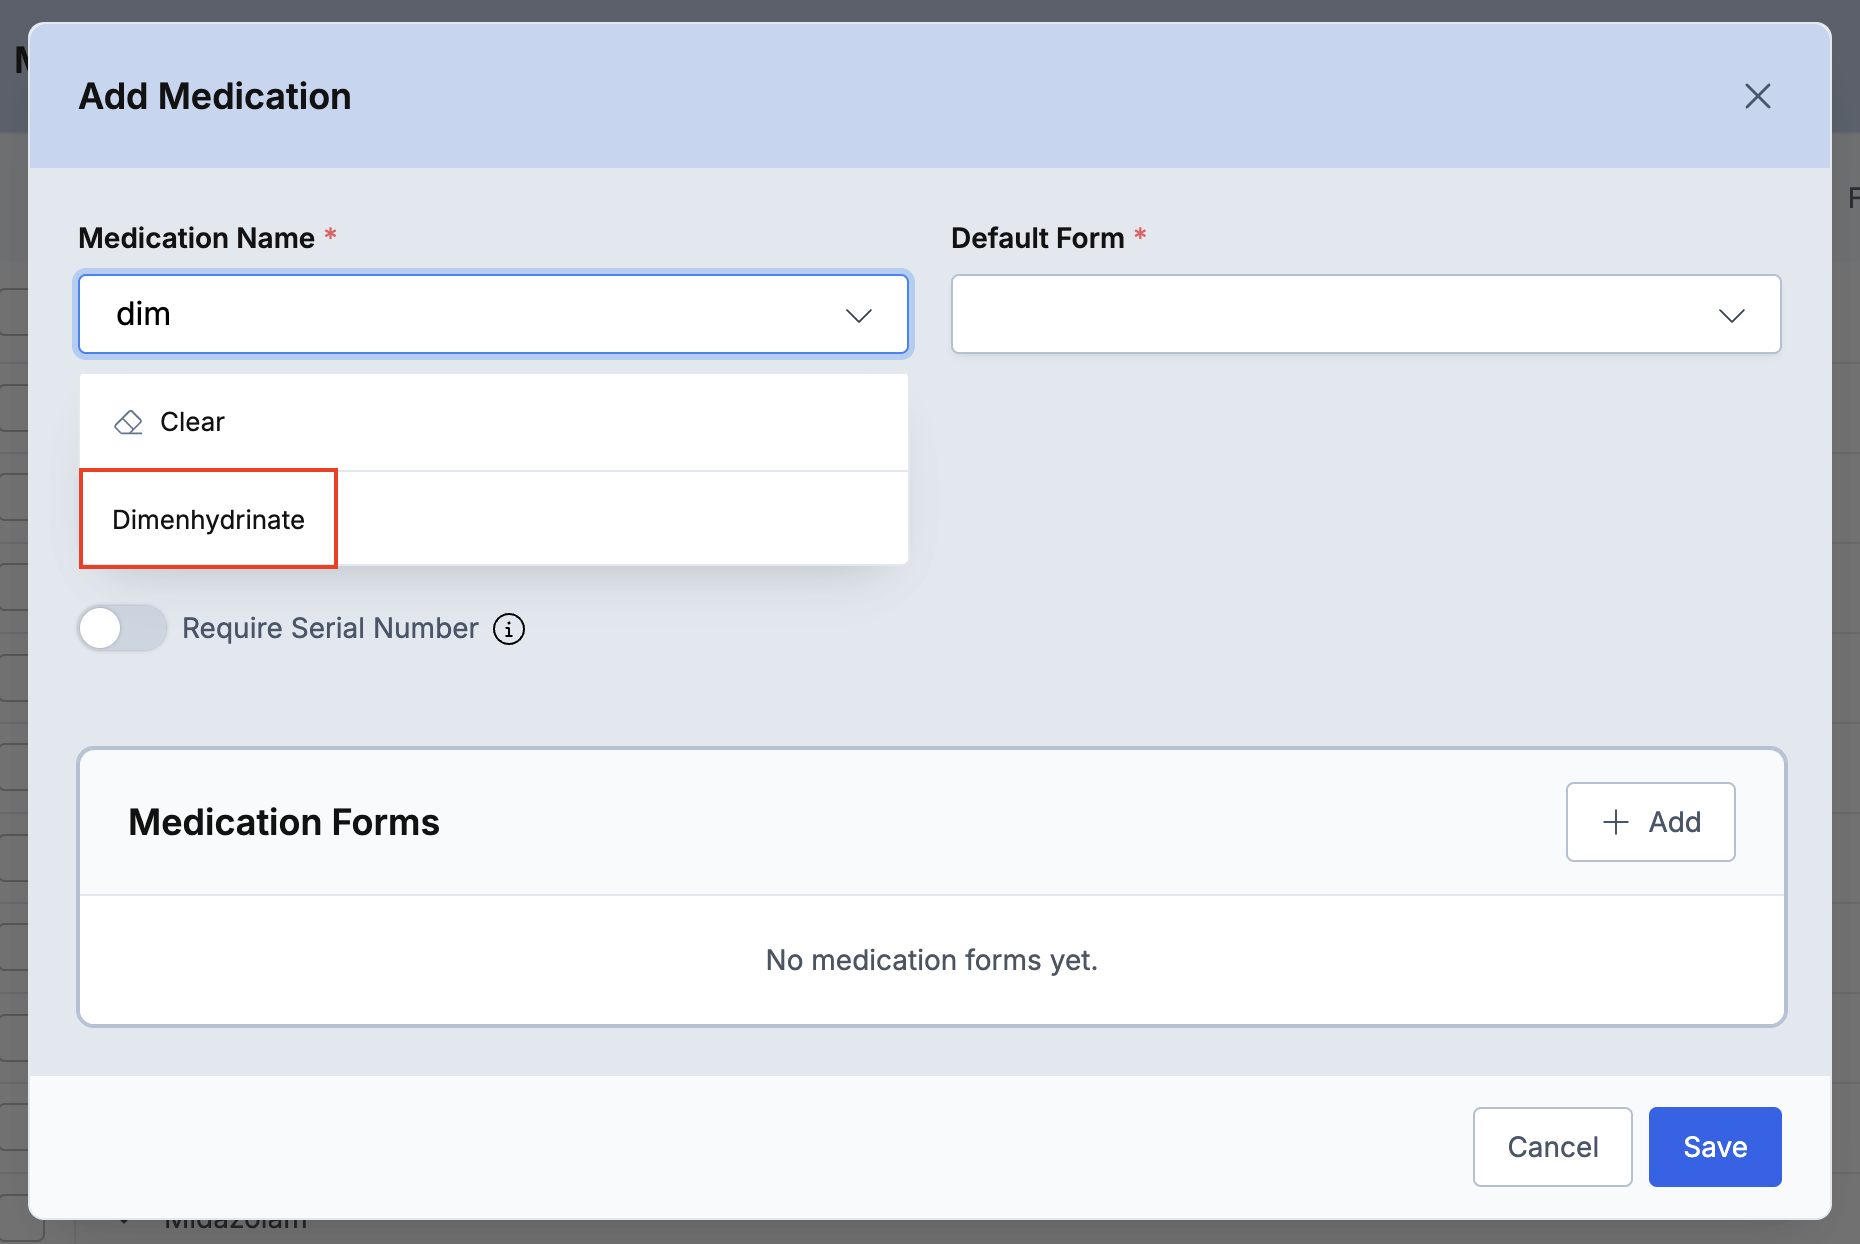Viewport: 1860px width, 1244px height.
Task: Save the new medication
Action: coord(1715,1147)
